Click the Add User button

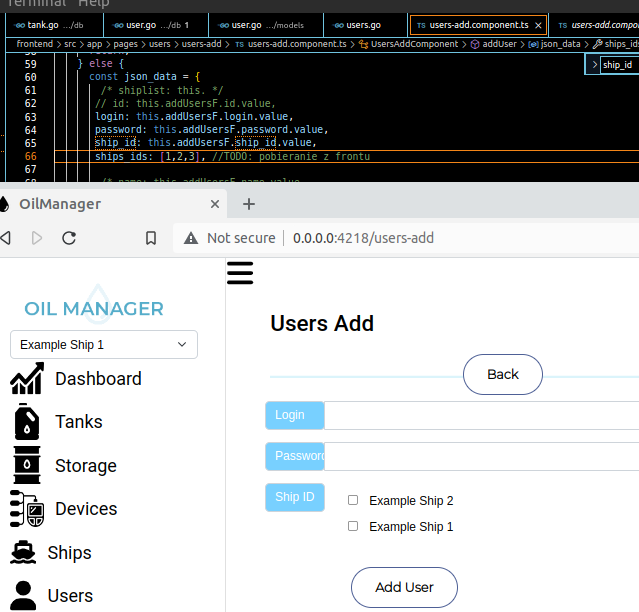[404, 587]
